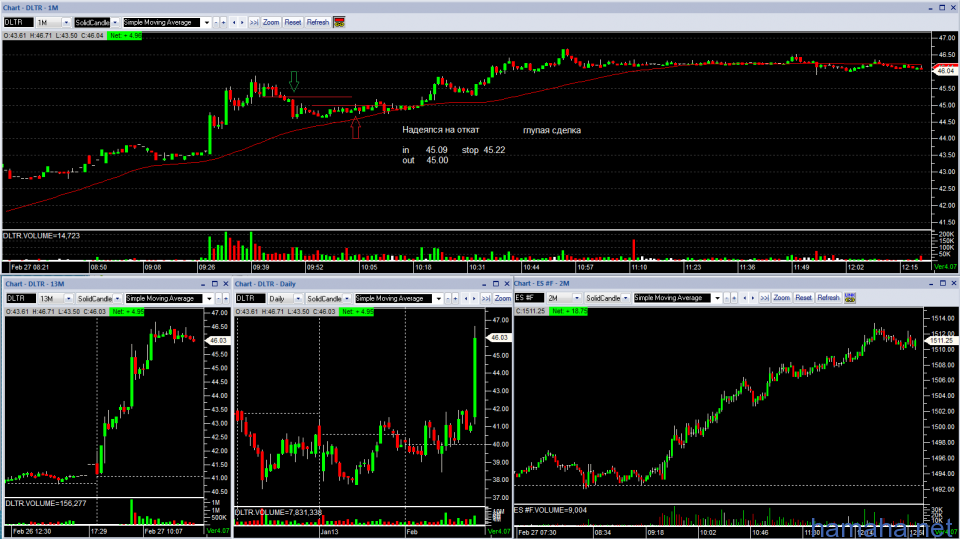Jump to latest bar (>>|) in DLTR Daily chart
Screen dimensions: 960x539
(486, 298)
